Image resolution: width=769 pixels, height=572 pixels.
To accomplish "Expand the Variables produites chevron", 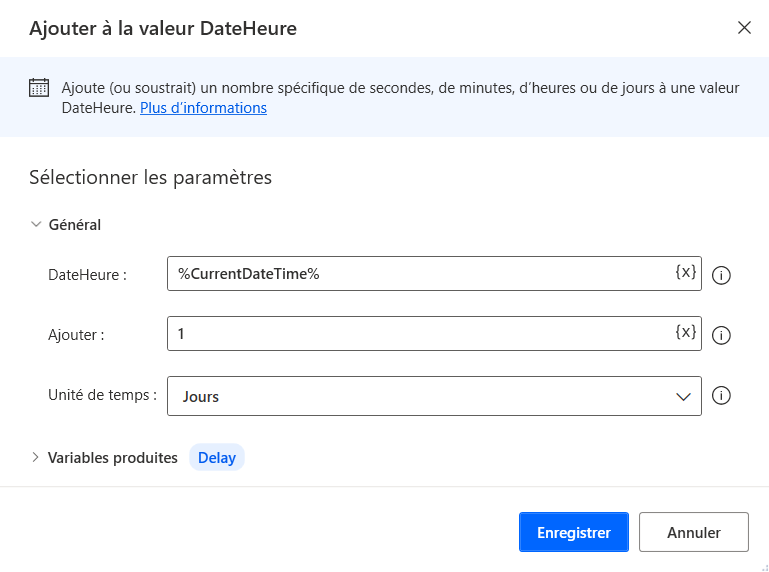I will (x=36, y=458).
